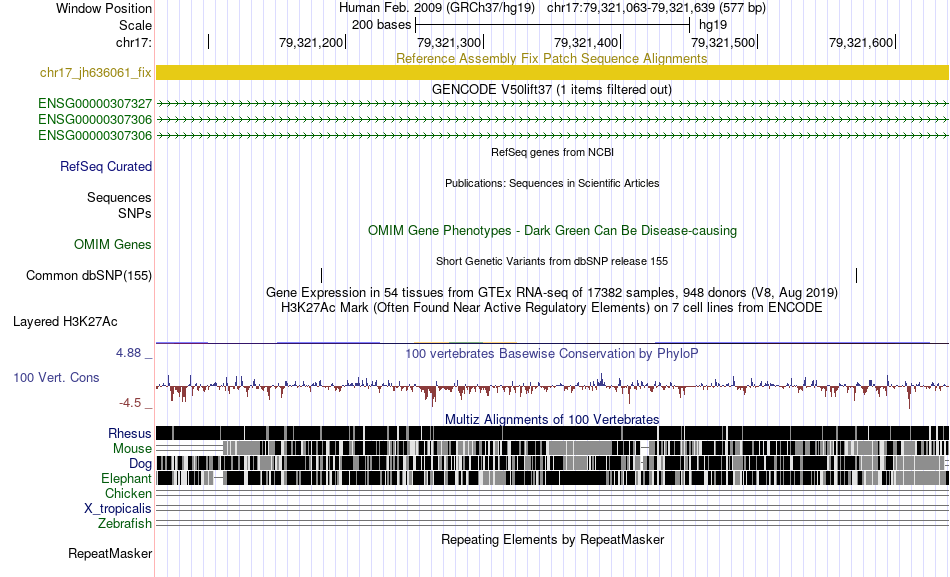Open 100 vertebrates Basewise Conservation by PhyloP title

[x=552, y=353]
